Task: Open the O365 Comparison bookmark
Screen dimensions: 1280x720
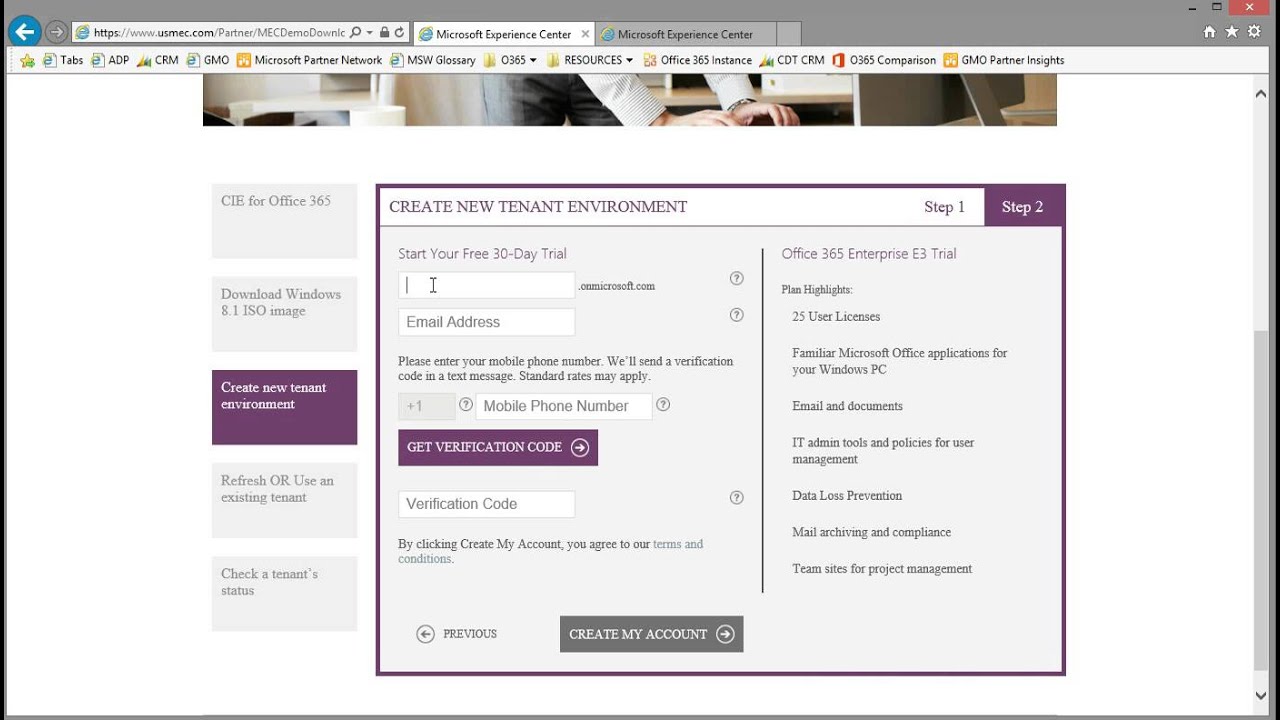Action: coord(884,60)
